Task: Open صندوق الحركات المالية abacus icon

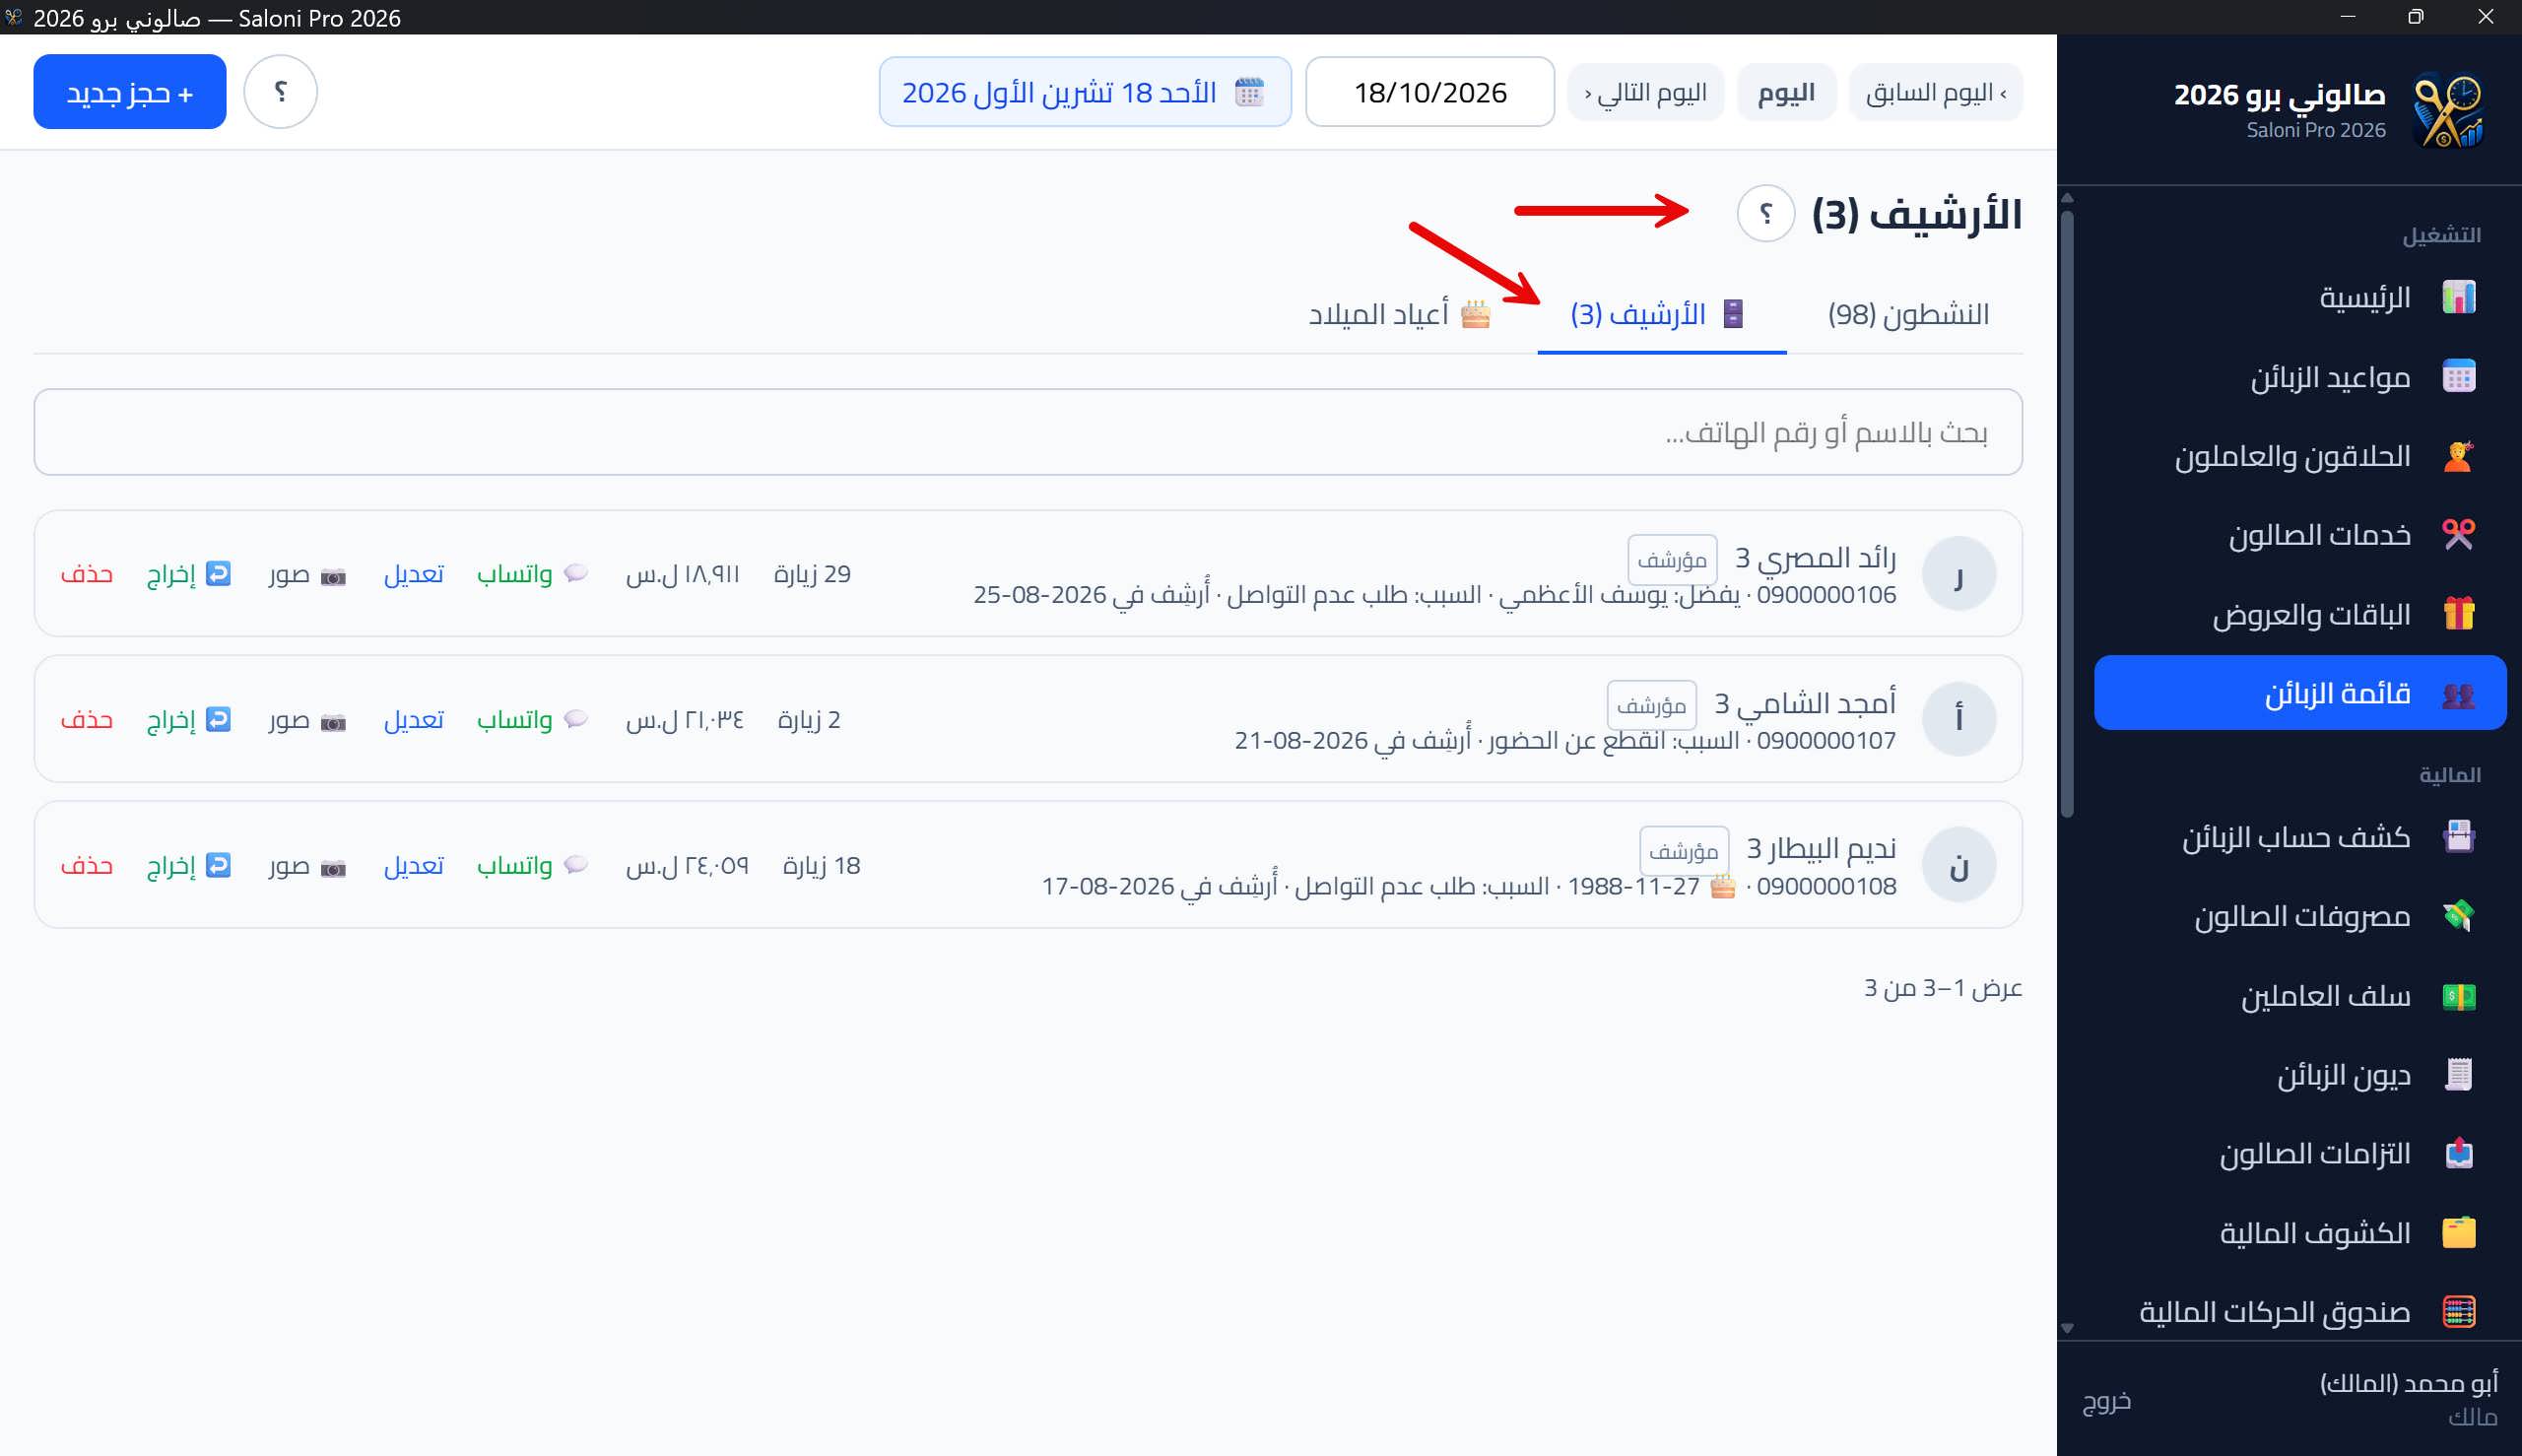Action: (x=2458, y=1312)
